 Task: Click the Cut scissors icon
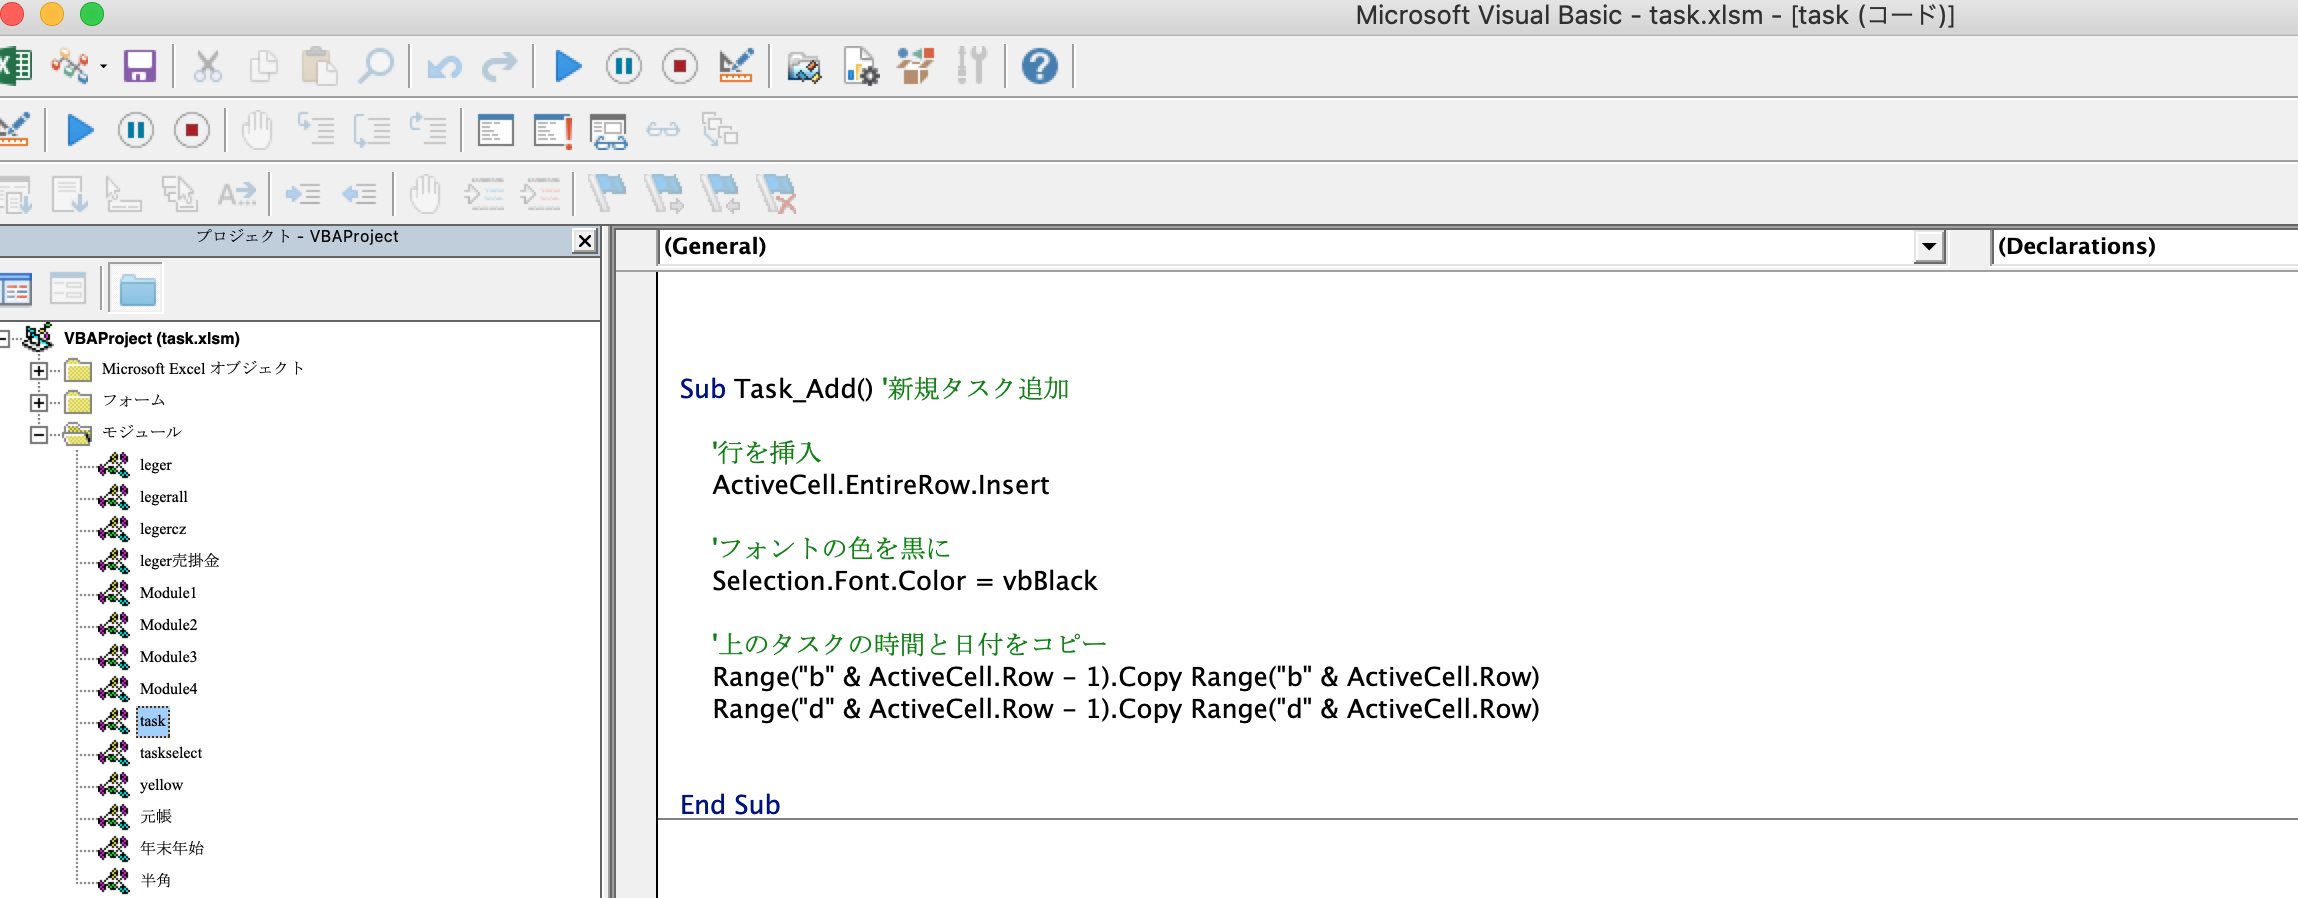click(x=207, y=67)
